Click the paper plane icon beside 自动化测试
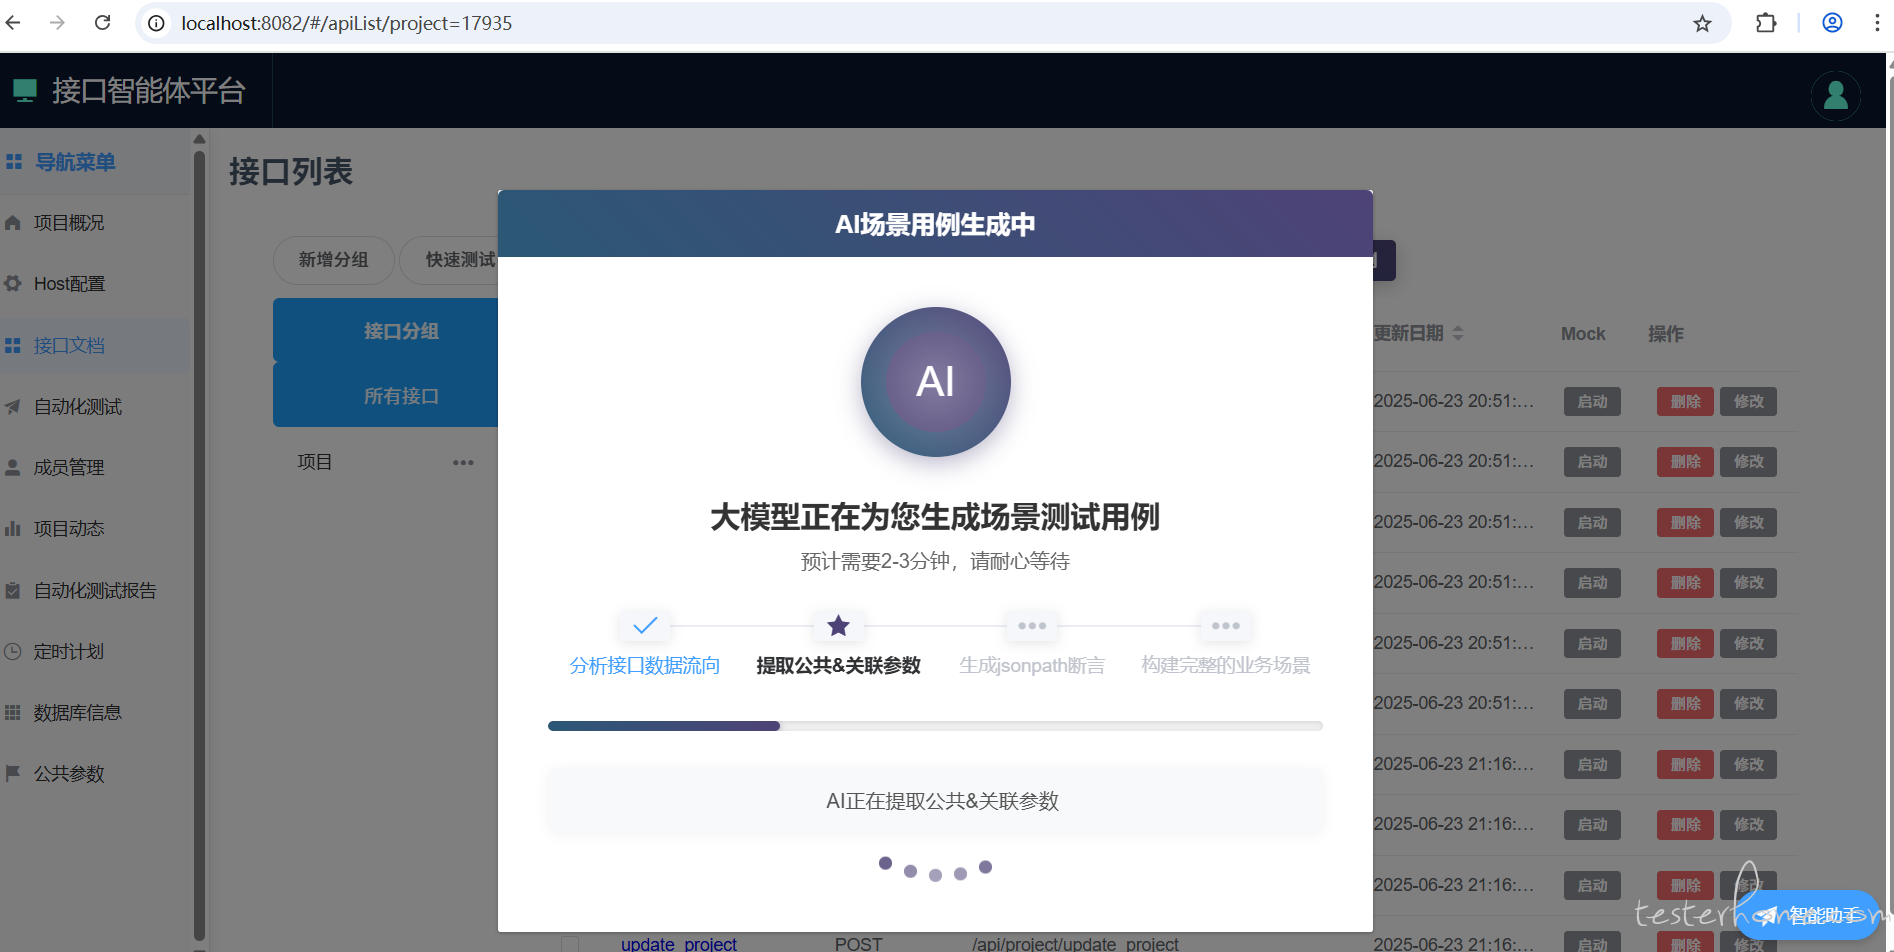Viewport: 1894px width, 952px height. [x=13, y=407]
